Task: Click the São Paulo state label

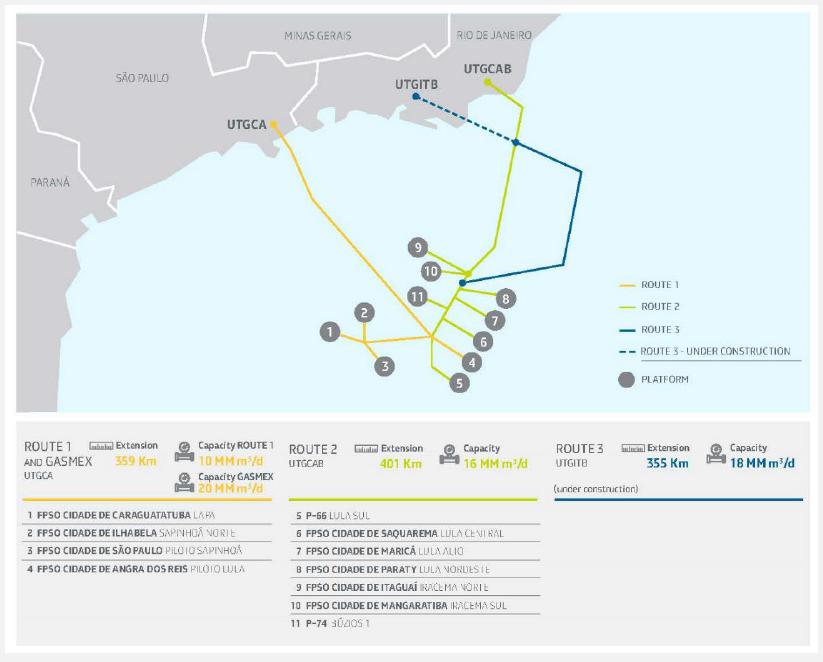Action: [x=144, y=78]
